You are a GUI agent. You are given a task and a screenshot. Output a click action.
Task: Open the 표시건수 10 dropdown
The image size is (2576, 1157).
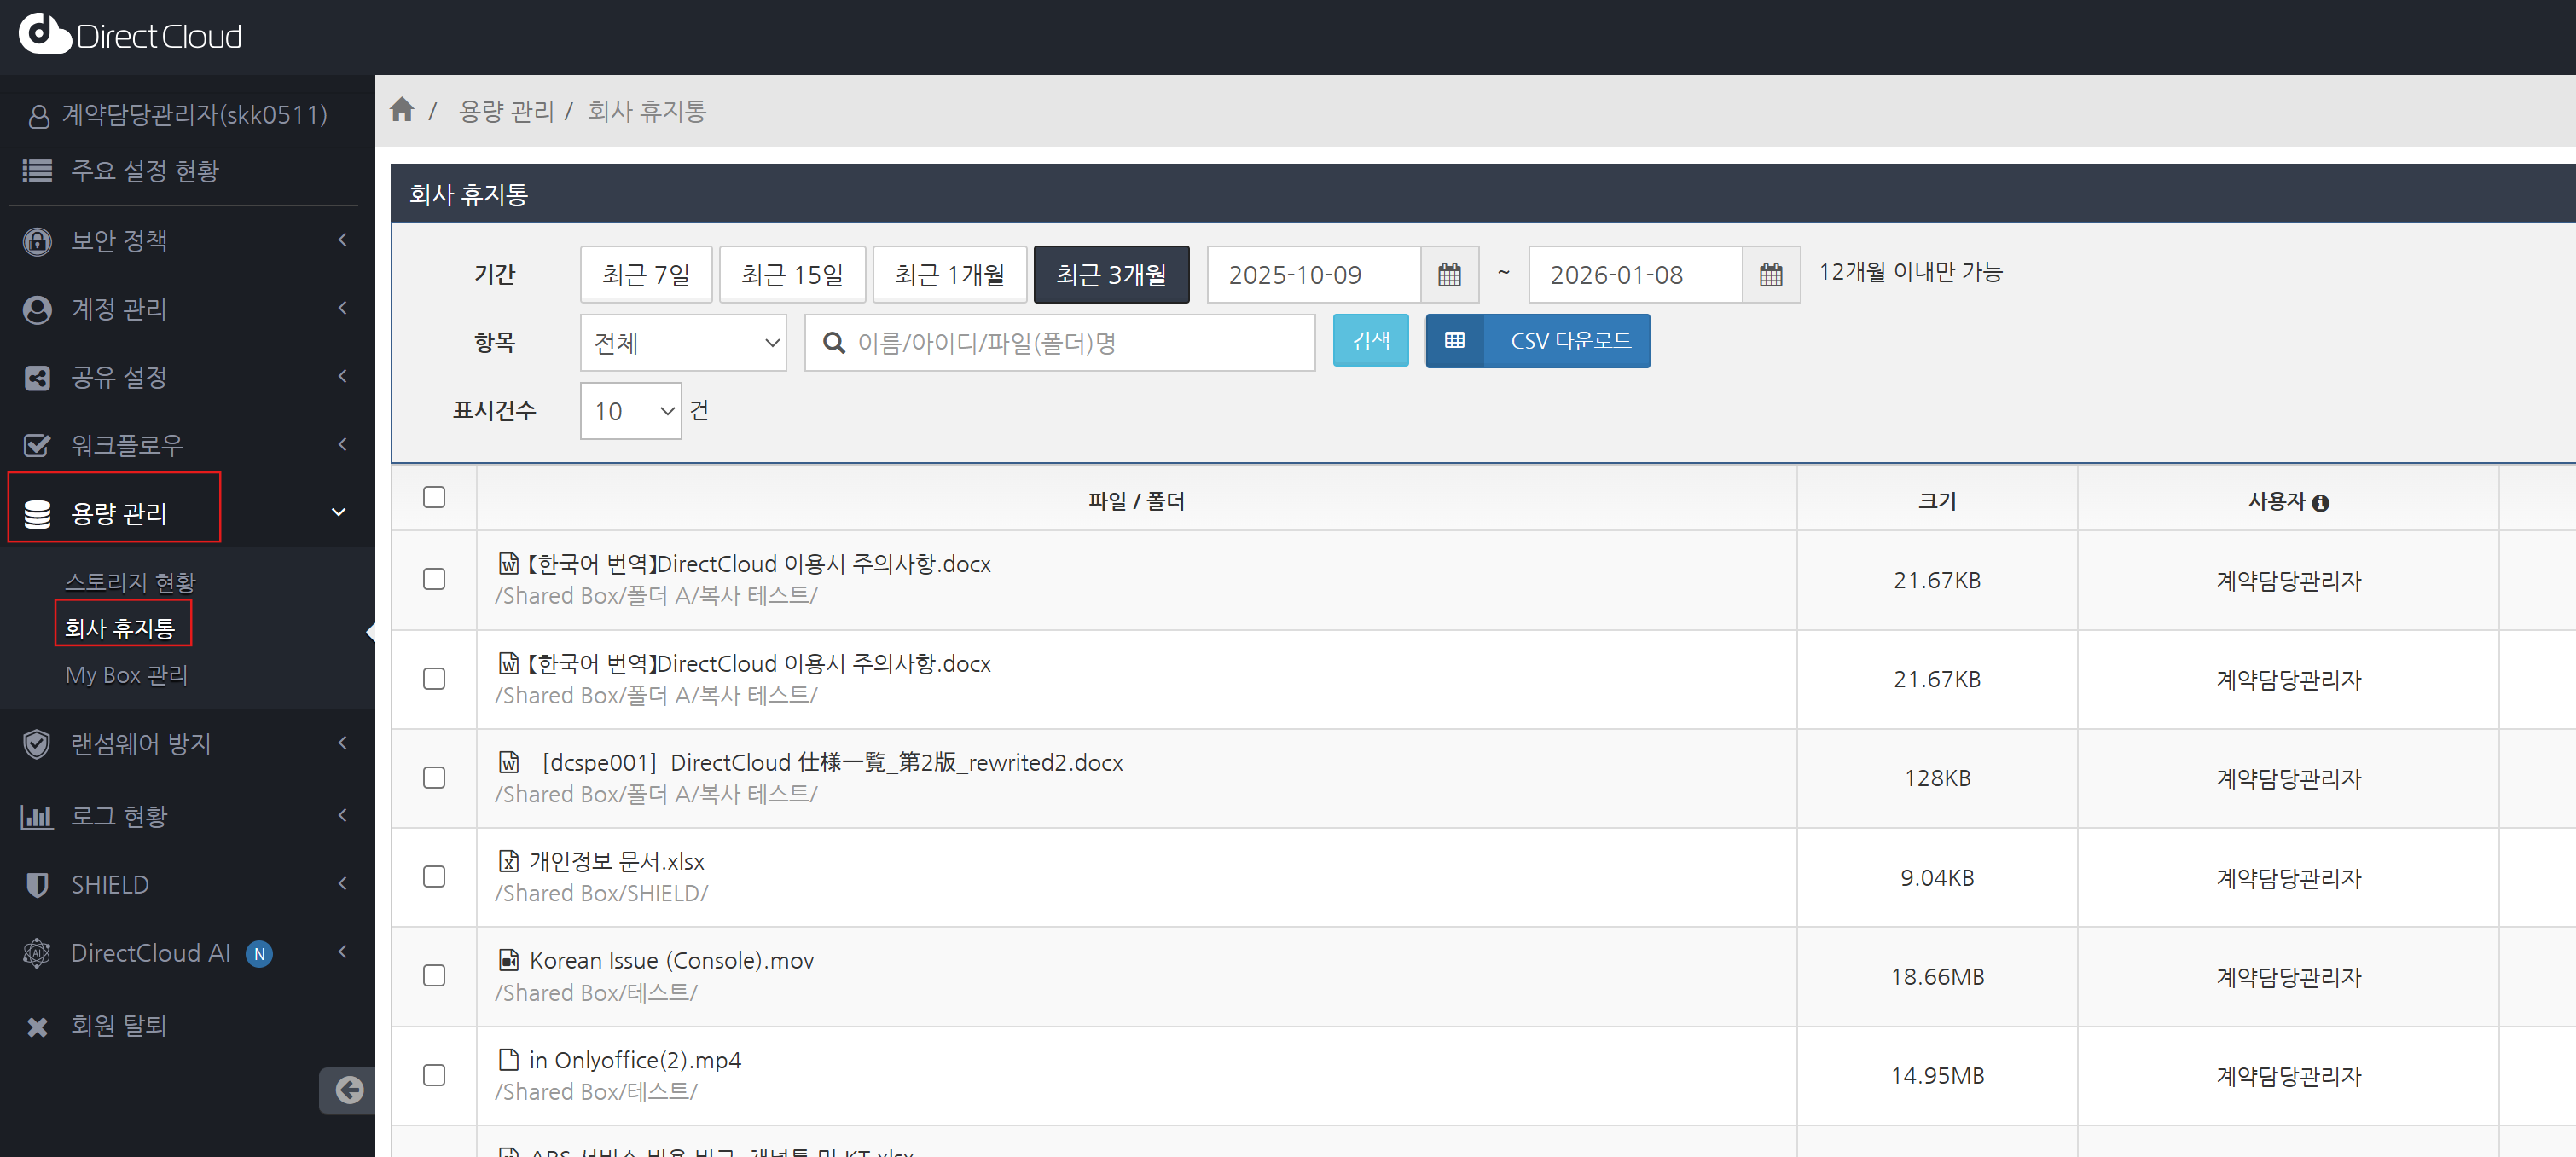(630, 411)
